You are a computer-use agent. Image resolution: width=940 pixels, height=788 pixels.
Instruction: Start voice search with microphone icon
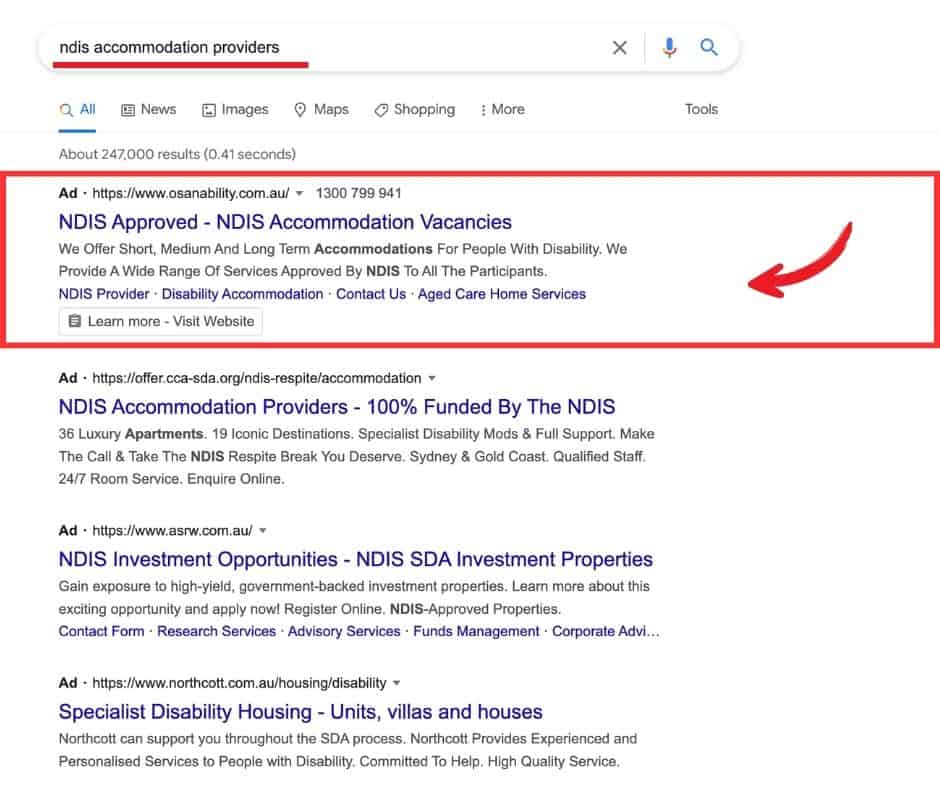pos(669,48)
